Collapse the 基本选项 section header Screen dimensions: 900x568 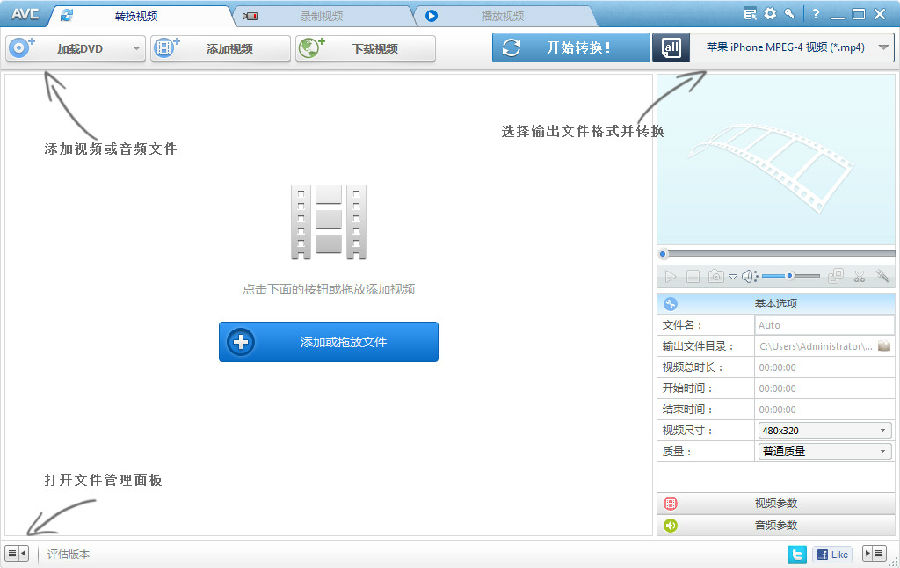(776, 304)
